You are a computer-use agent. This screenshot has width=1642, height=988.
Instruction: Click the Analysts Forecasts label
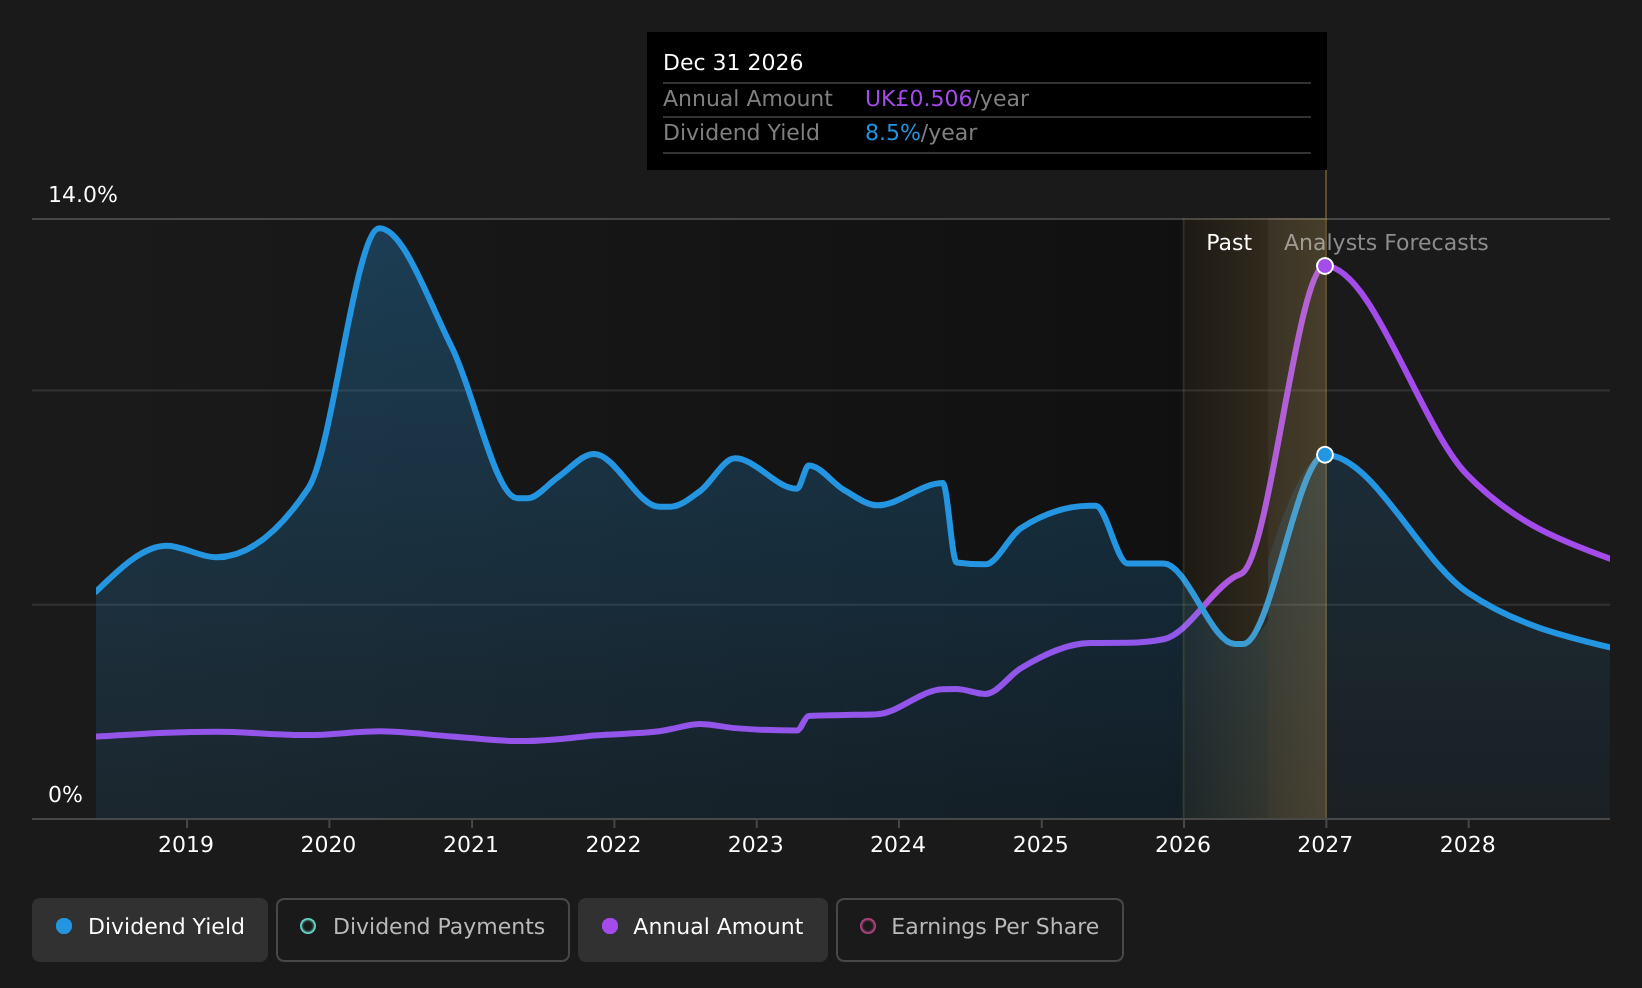(1386, 243)
